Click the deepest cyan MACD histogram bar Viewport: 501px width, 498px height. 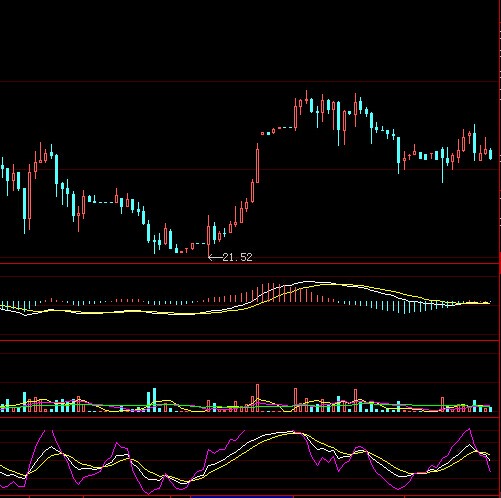405,308
